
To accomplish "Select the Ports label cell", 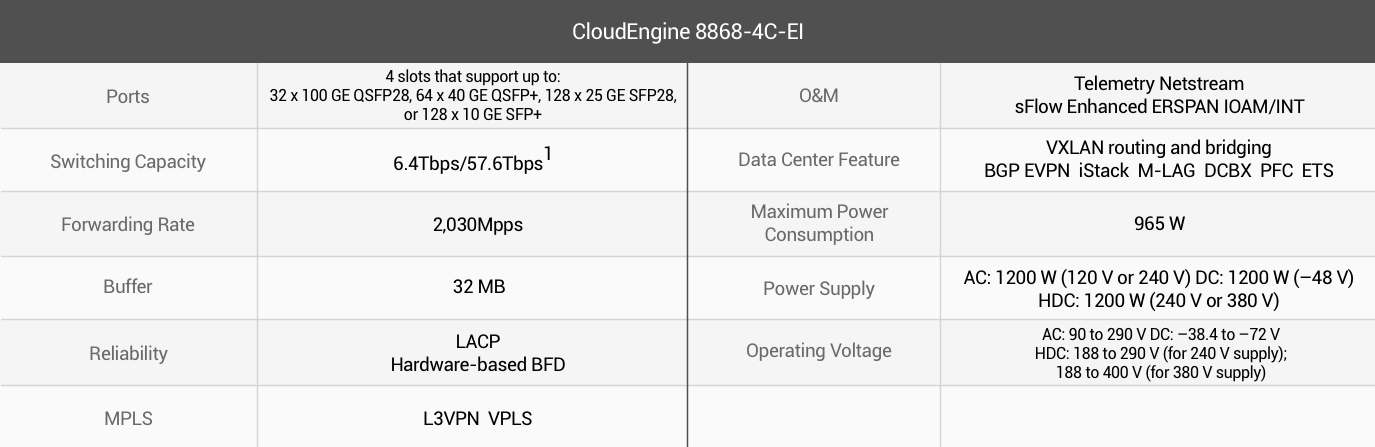I will coord(128,96).
